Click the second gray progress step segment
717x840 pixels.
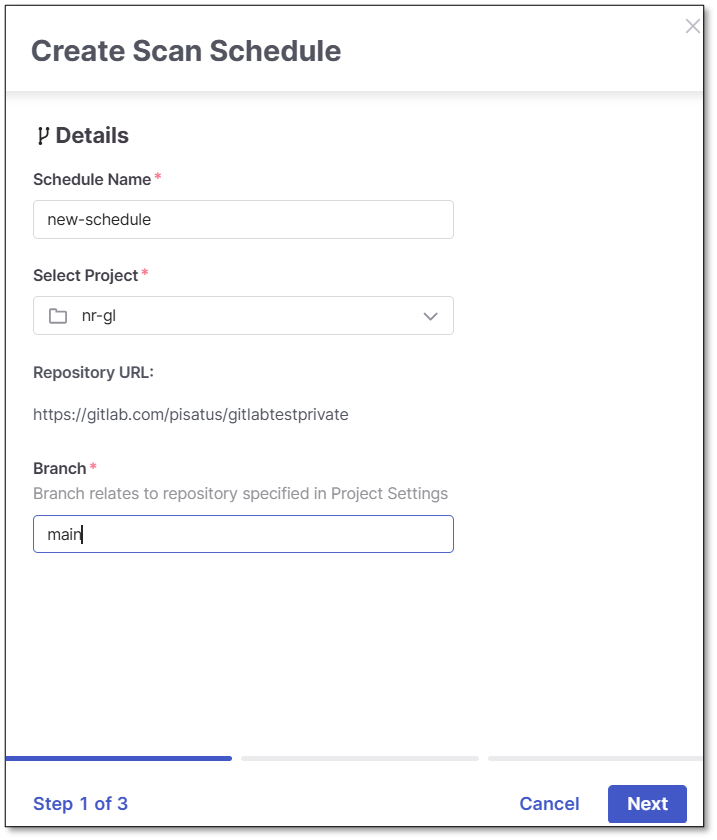pyautogui.click(x=360, y=759)
